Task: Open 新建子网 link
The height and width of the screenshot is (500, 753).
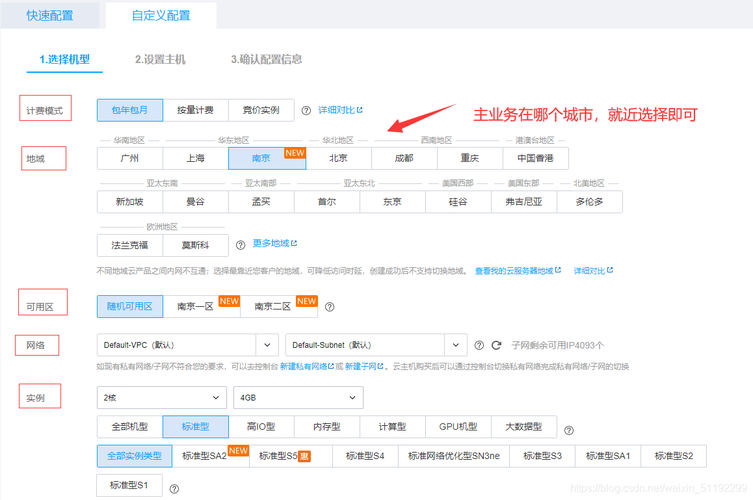Action: tap(364, 366)
